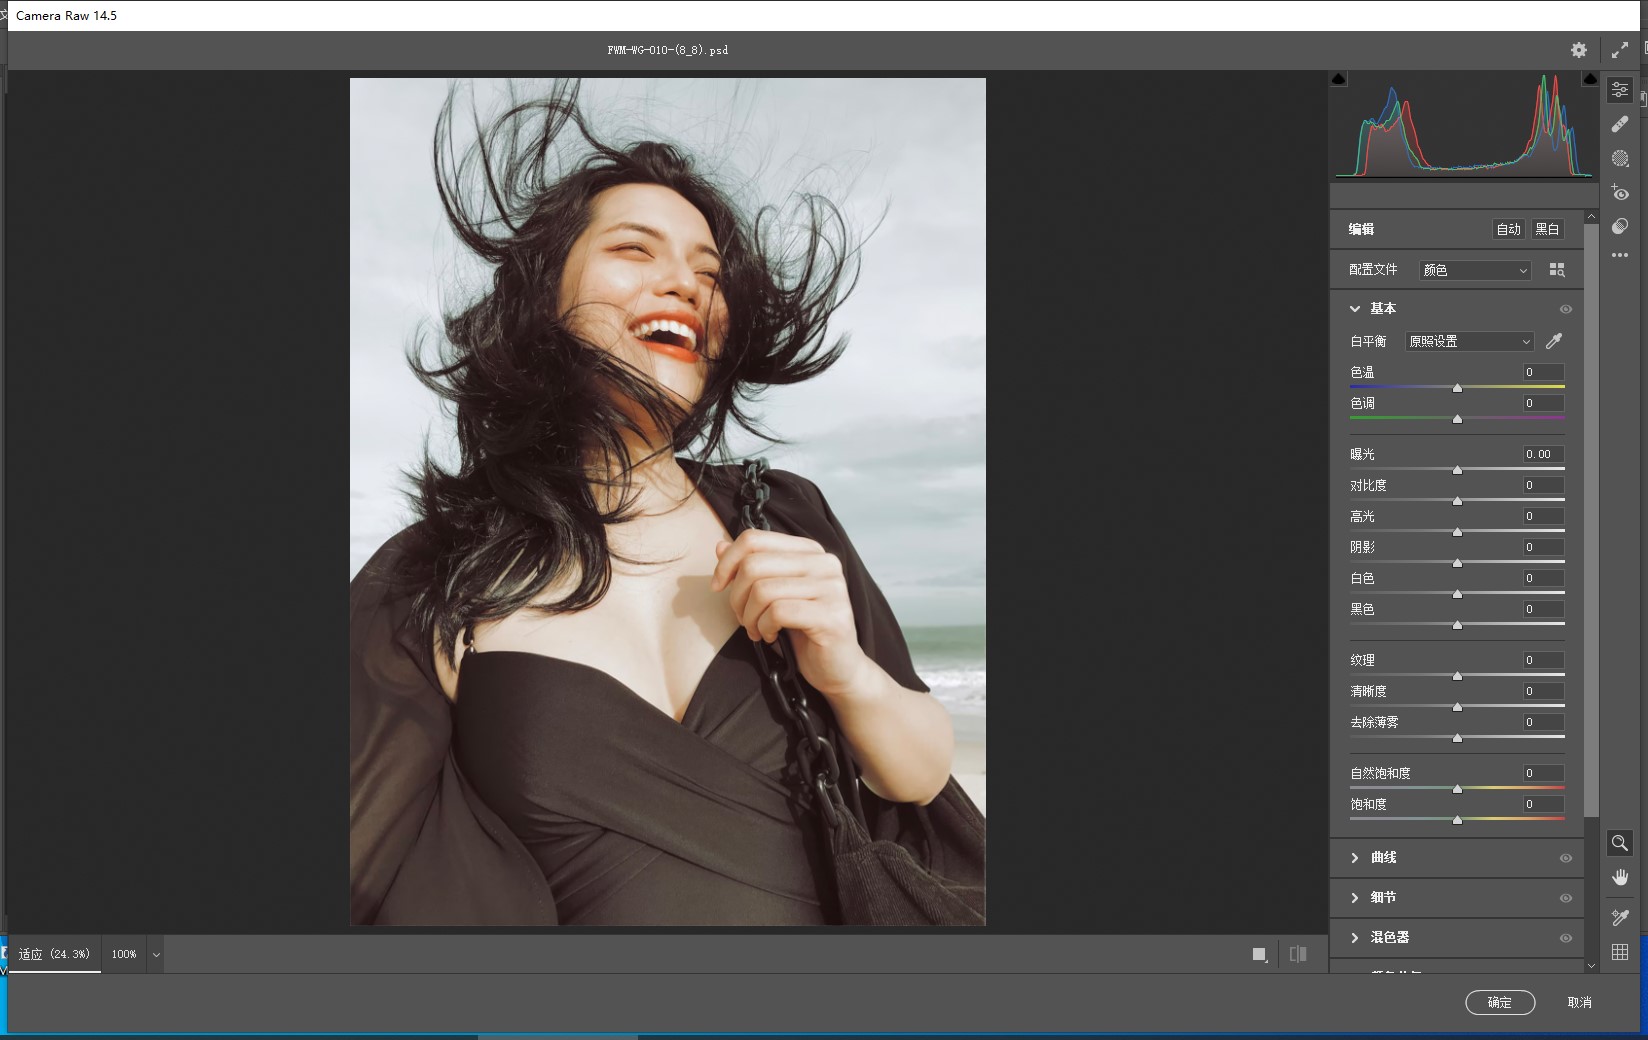
Task: Open the Masking tool
Action: point(1620,158)
